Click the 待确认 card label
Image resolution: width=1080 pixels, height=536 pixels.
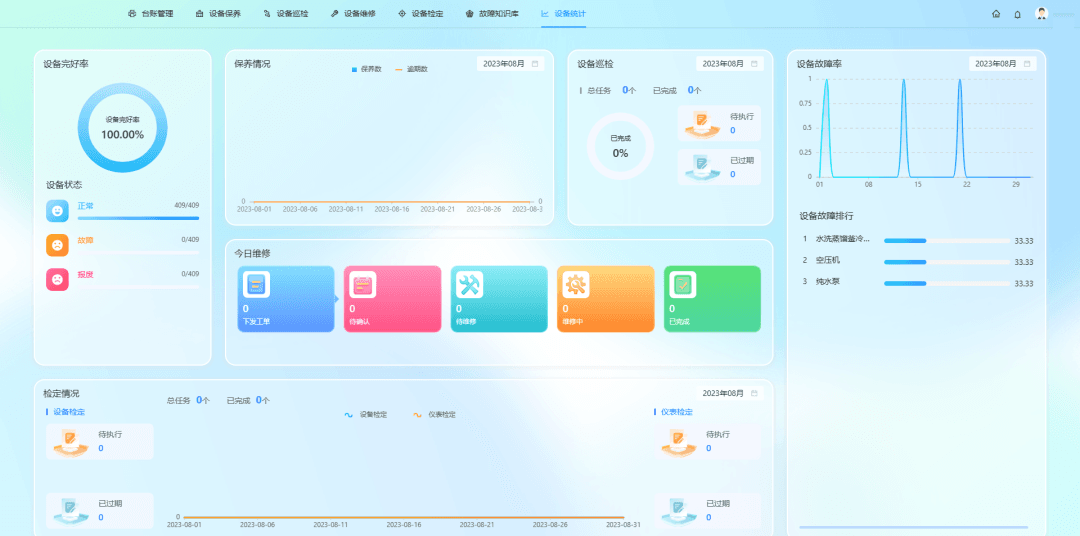pos(360,322)
